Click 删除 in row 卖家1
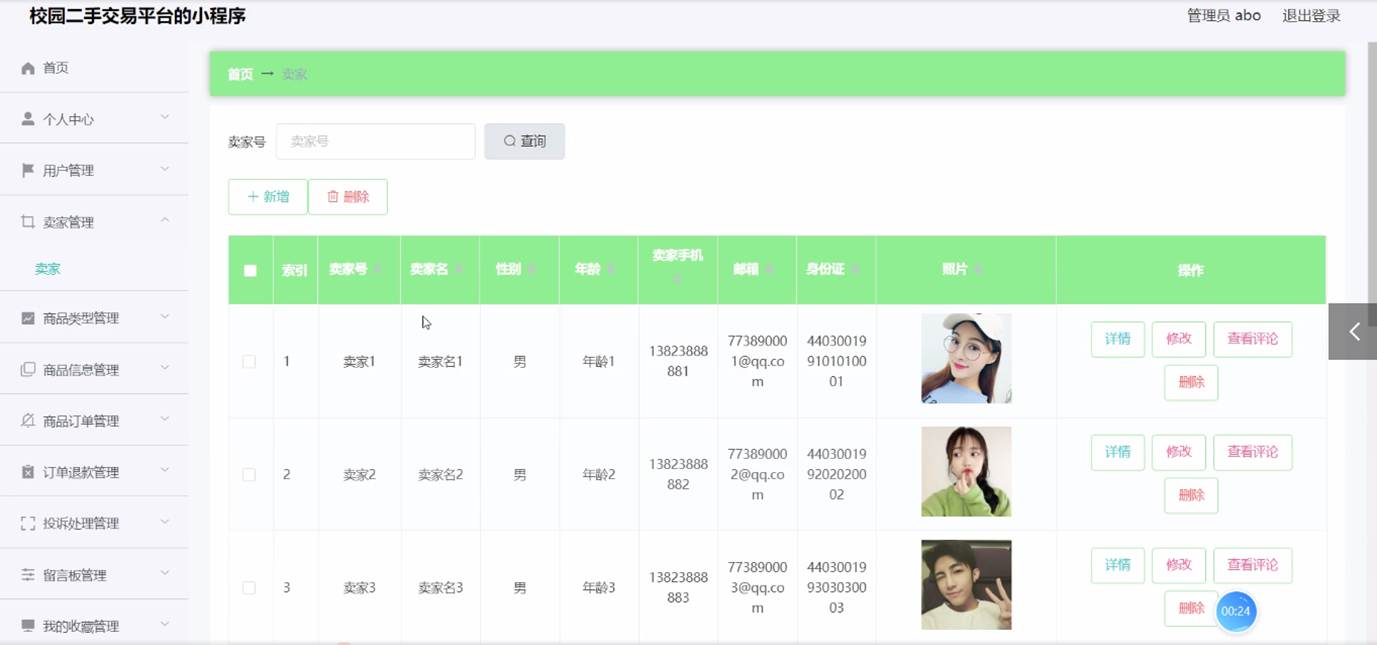 (1191, 382)
